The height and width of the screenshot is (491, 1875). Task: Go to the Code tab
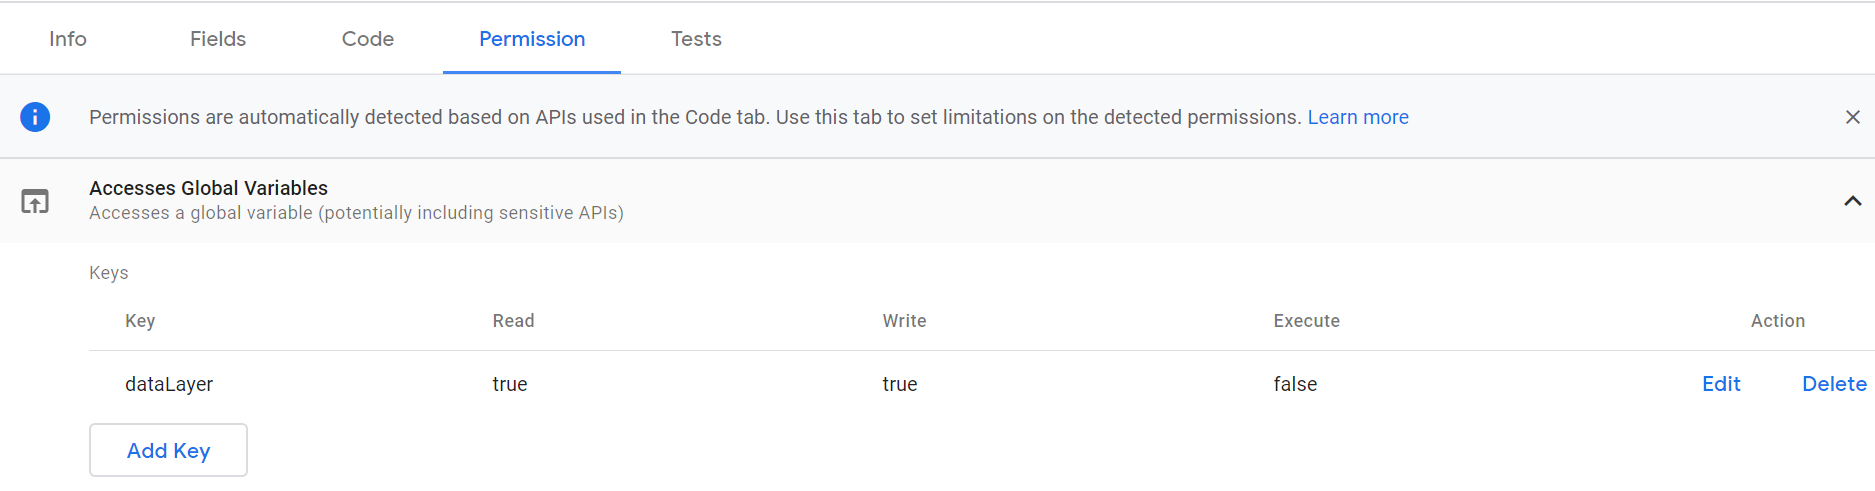(368, 39)
